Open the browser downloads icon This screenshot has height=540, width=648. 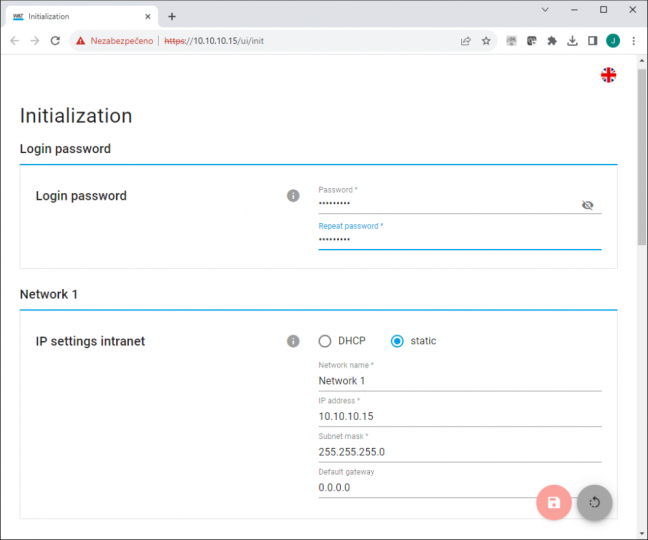click(572, 40)
